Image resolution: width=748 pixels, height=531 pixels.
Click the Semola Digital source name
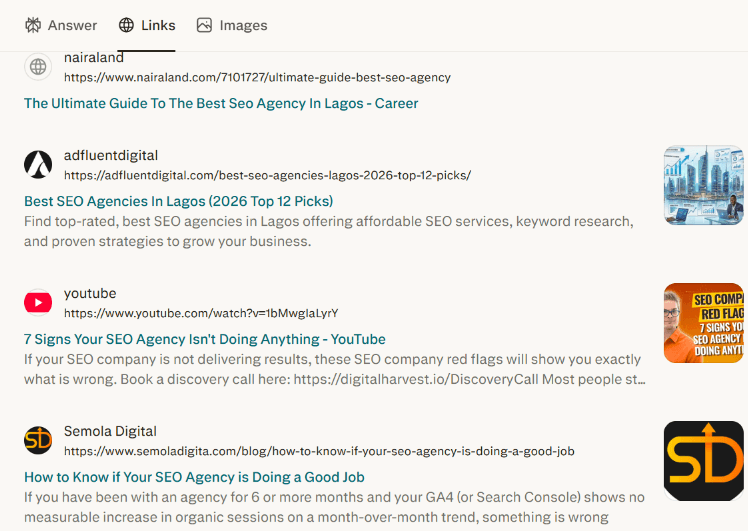pos(110,431)
